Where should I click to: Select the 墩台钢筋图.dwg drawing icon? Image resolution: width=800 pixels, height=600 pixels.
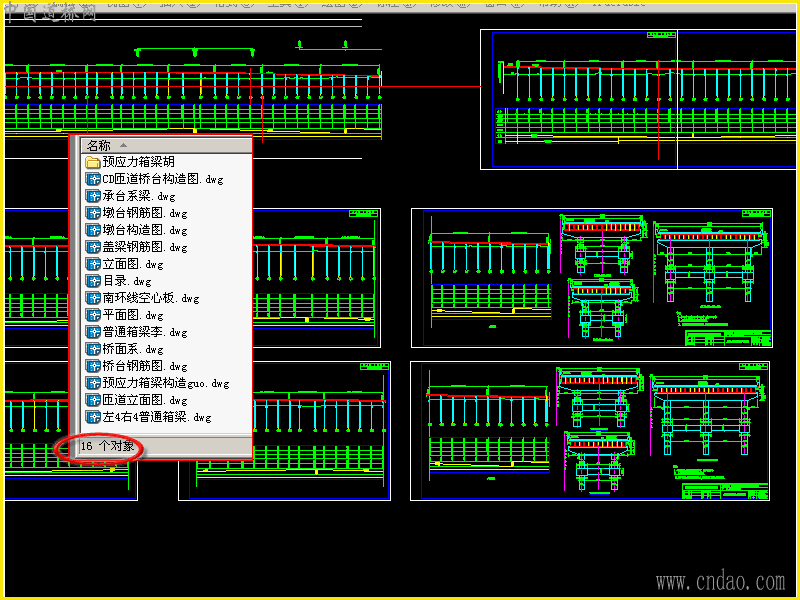click(92, 213)
